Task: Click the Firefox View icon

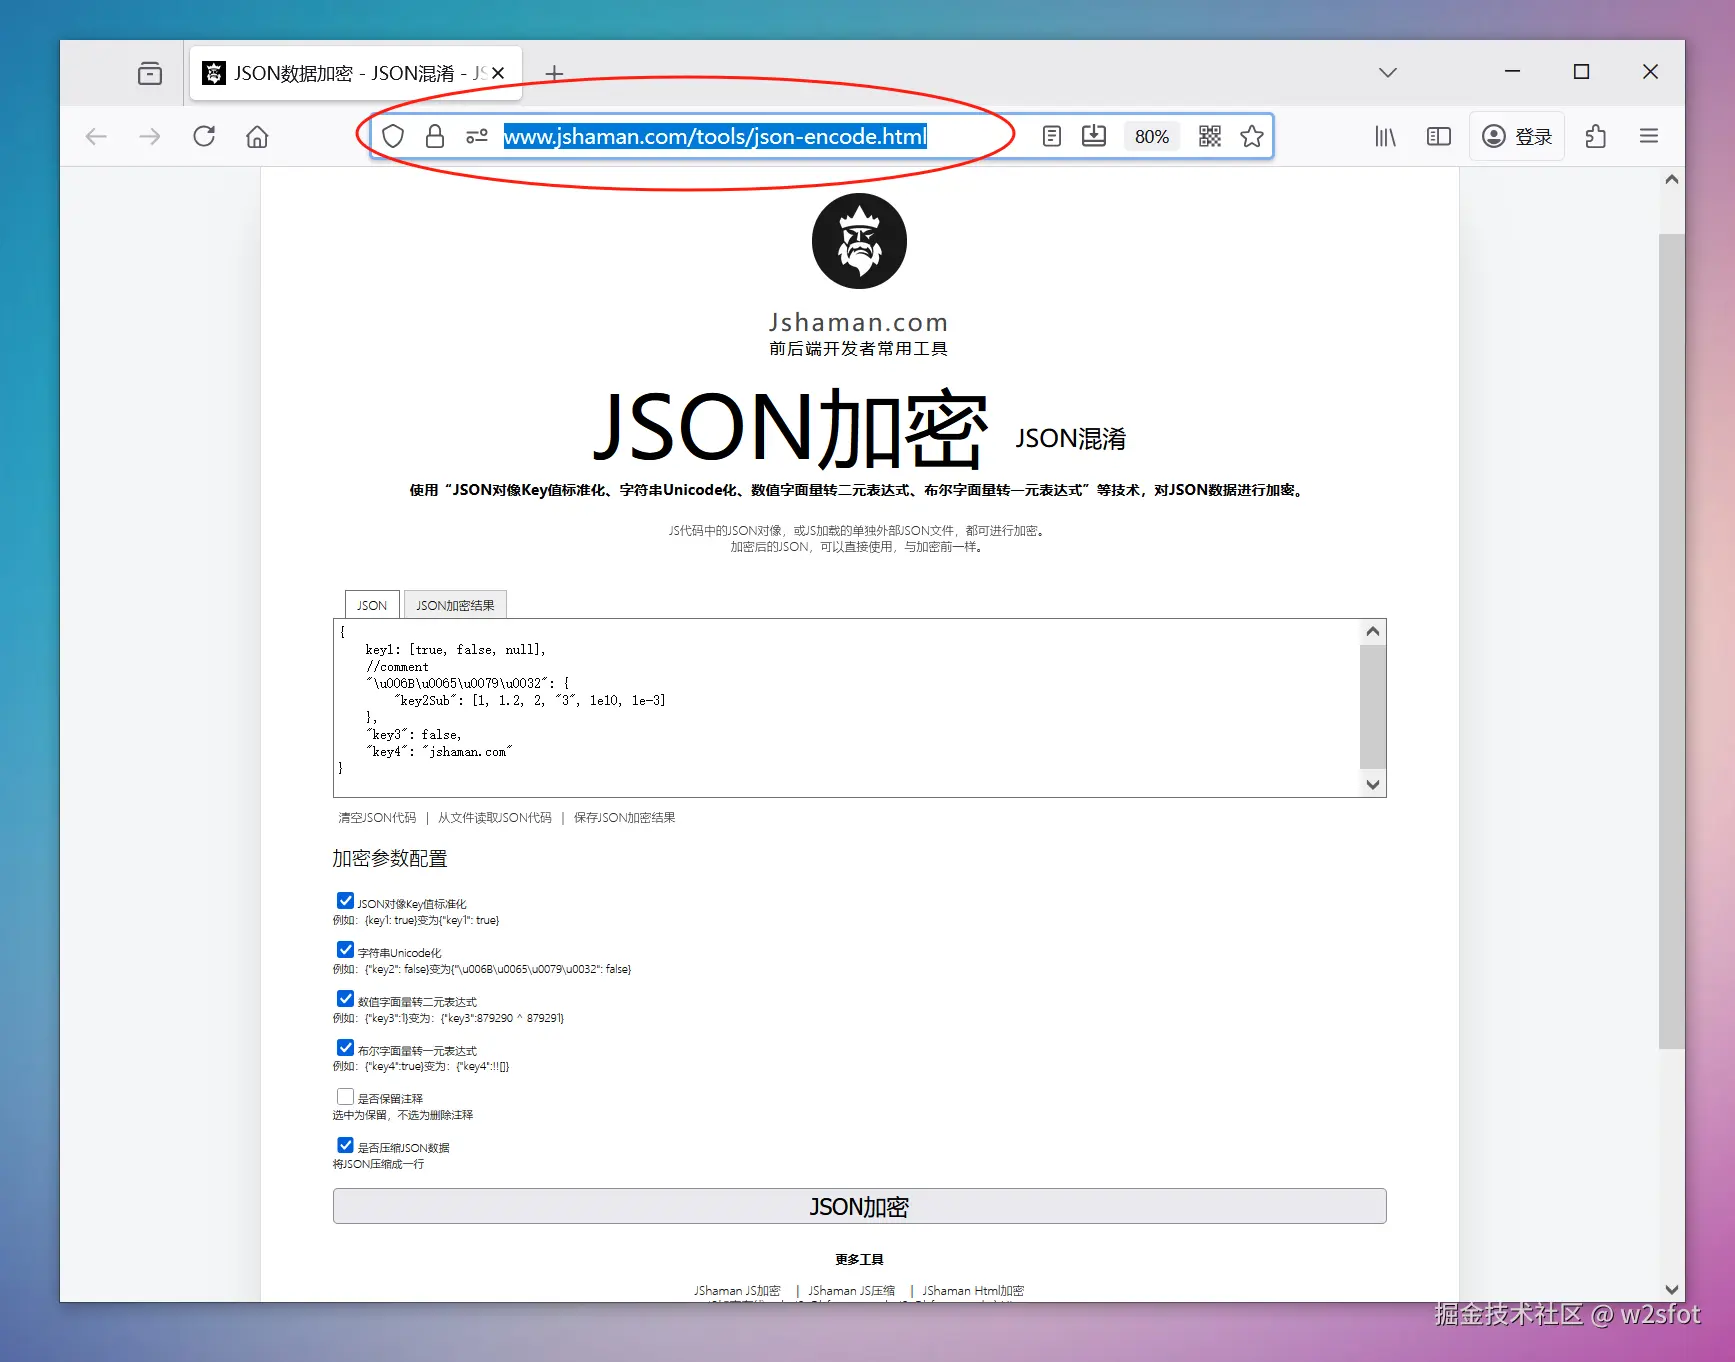Action: point(150,73)
